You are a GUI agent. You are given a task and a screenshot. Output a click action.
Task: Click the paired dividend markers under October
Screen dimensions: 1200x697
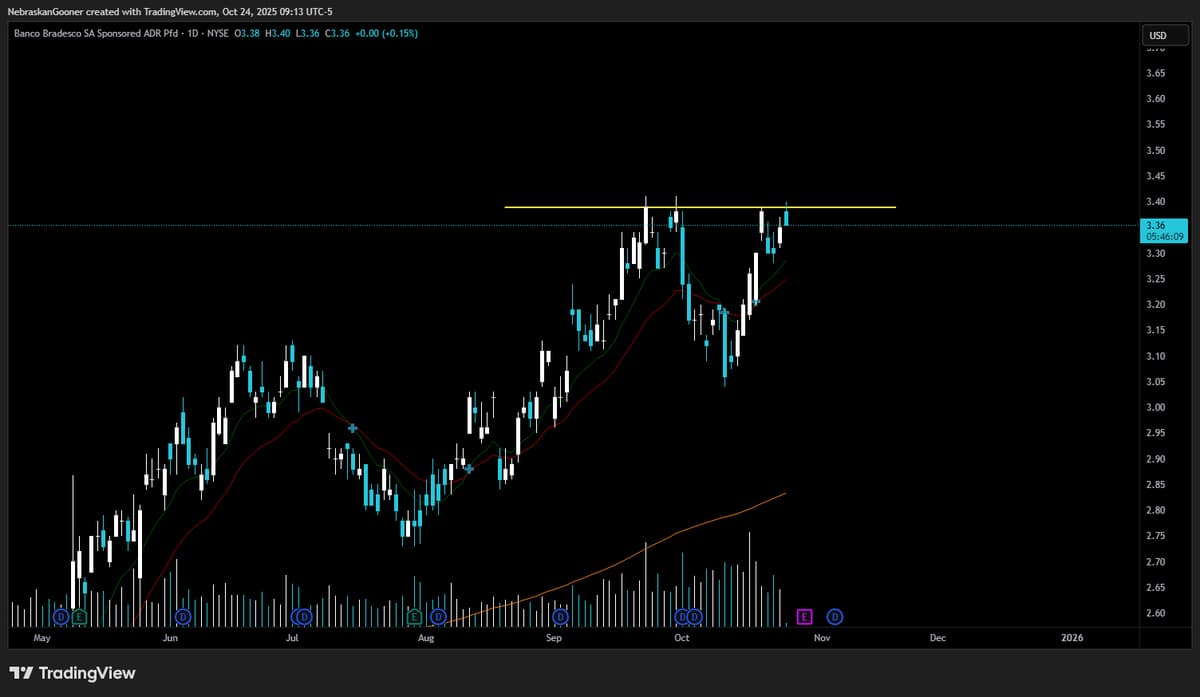[x=687, y=617]
